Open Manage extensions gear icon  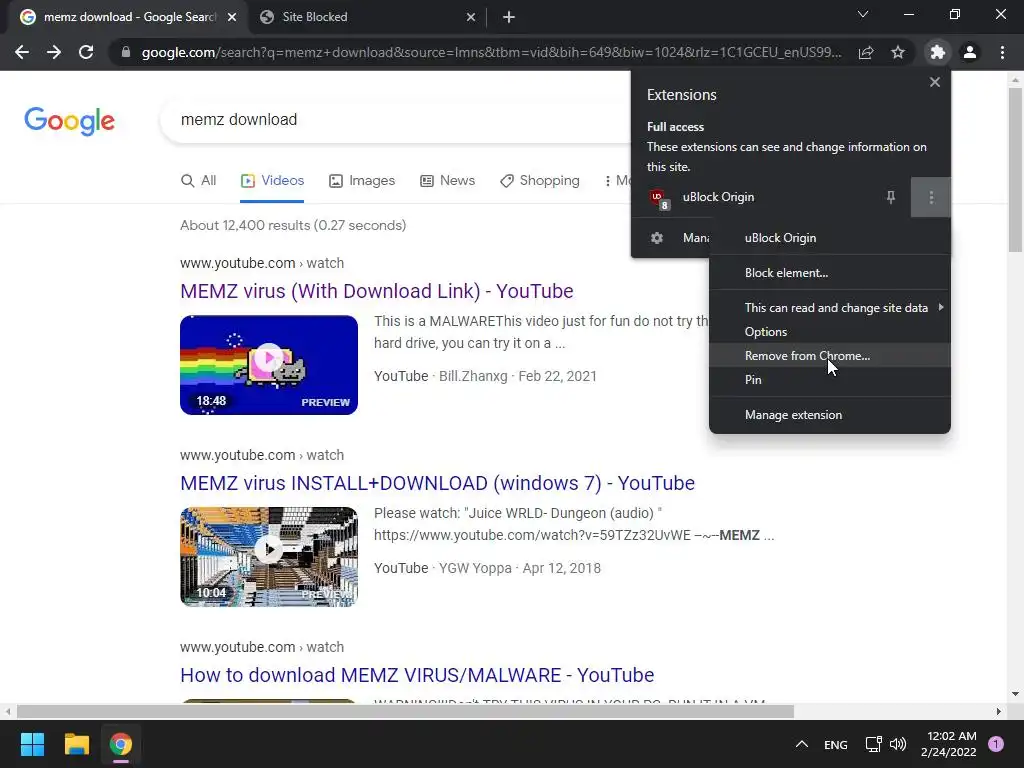(657, 238)
